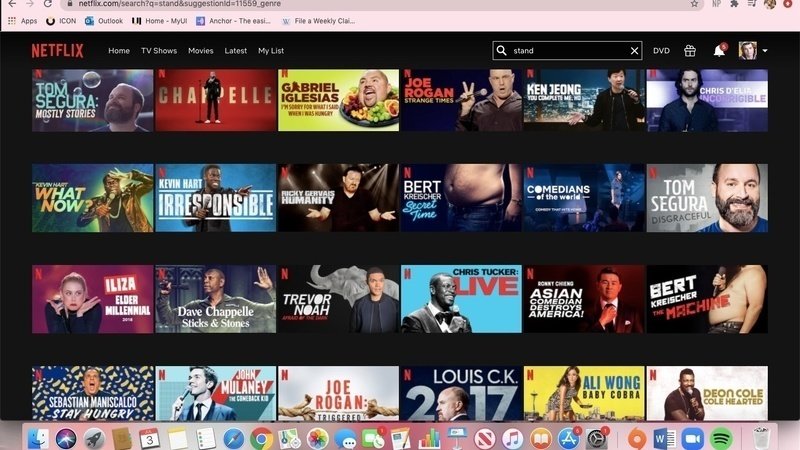Open the Chappelle special thumbnail
Screen dimensions: 800x450
pyautogui.click(x=215, y=101)
